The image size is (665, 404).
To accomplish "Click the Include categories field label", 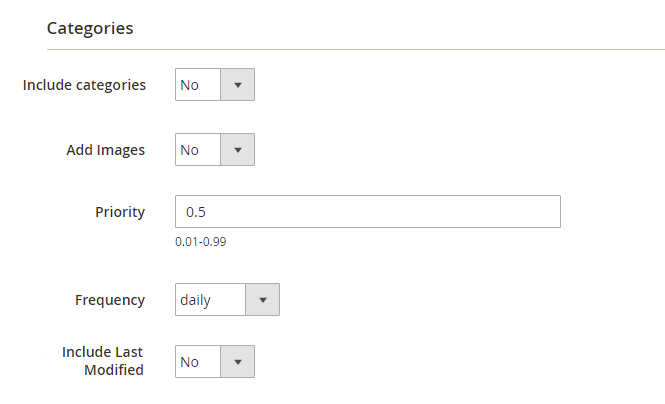I will 84,85.
